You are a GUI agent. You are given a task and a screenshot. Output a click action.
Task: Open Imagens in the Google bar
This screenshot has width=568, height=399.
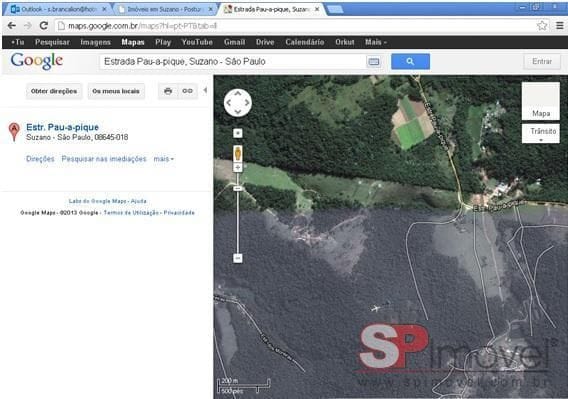[x=95, y=42]
